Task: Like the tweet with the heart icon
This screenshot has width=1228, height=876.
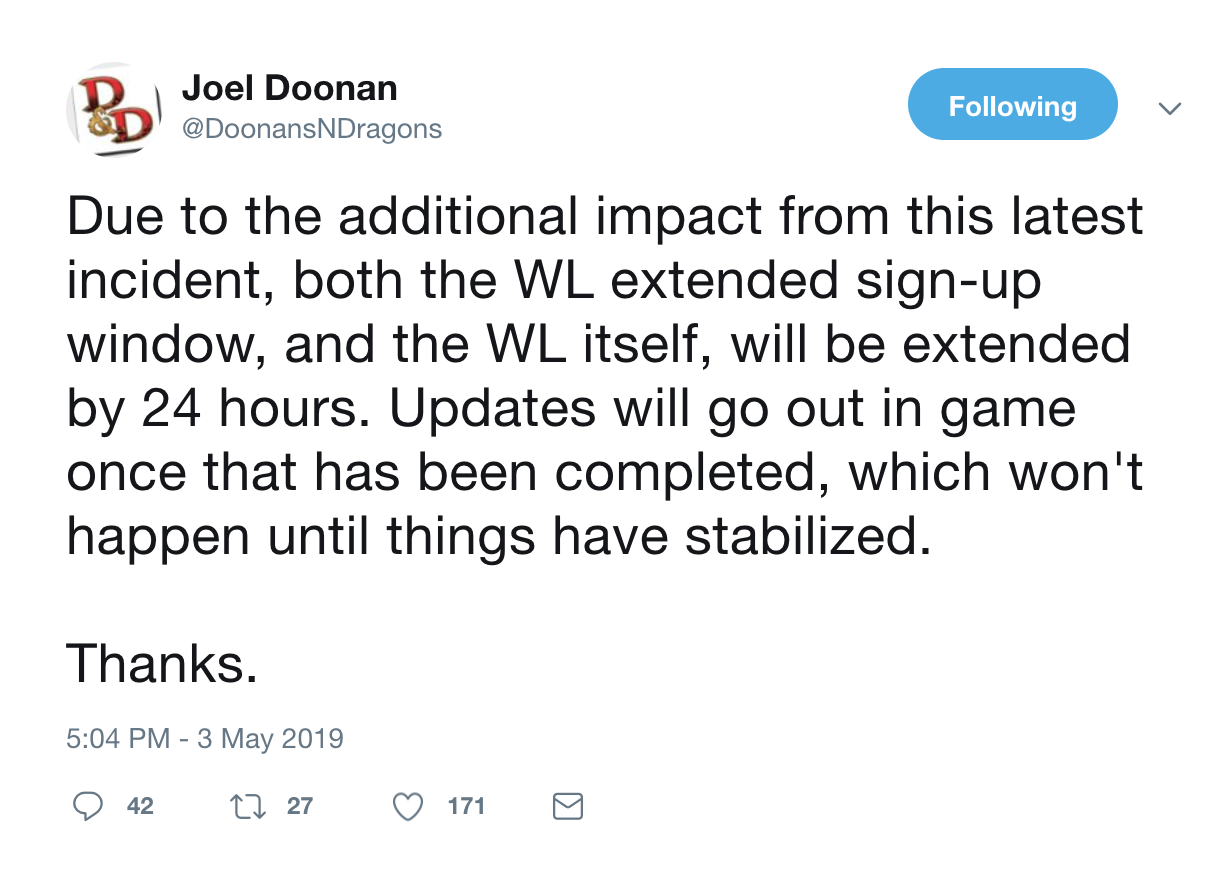Action: pyautogui.click(x=407, y=806)
